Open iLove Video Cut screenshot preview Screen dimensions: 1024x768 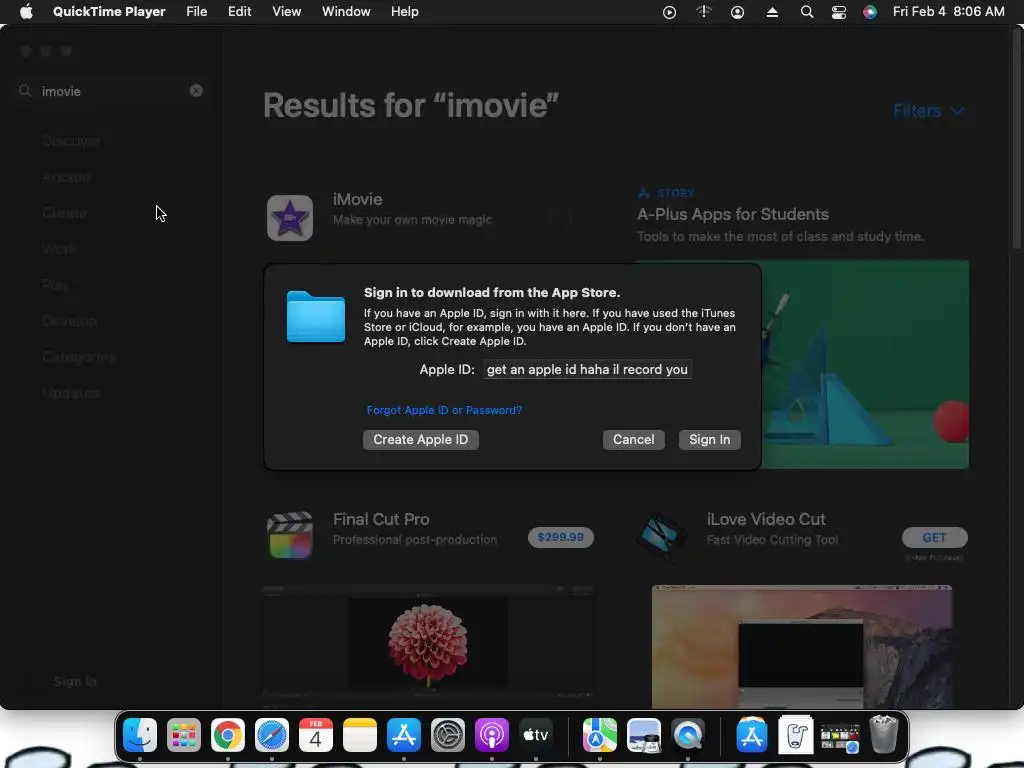[x=802, y=645]
